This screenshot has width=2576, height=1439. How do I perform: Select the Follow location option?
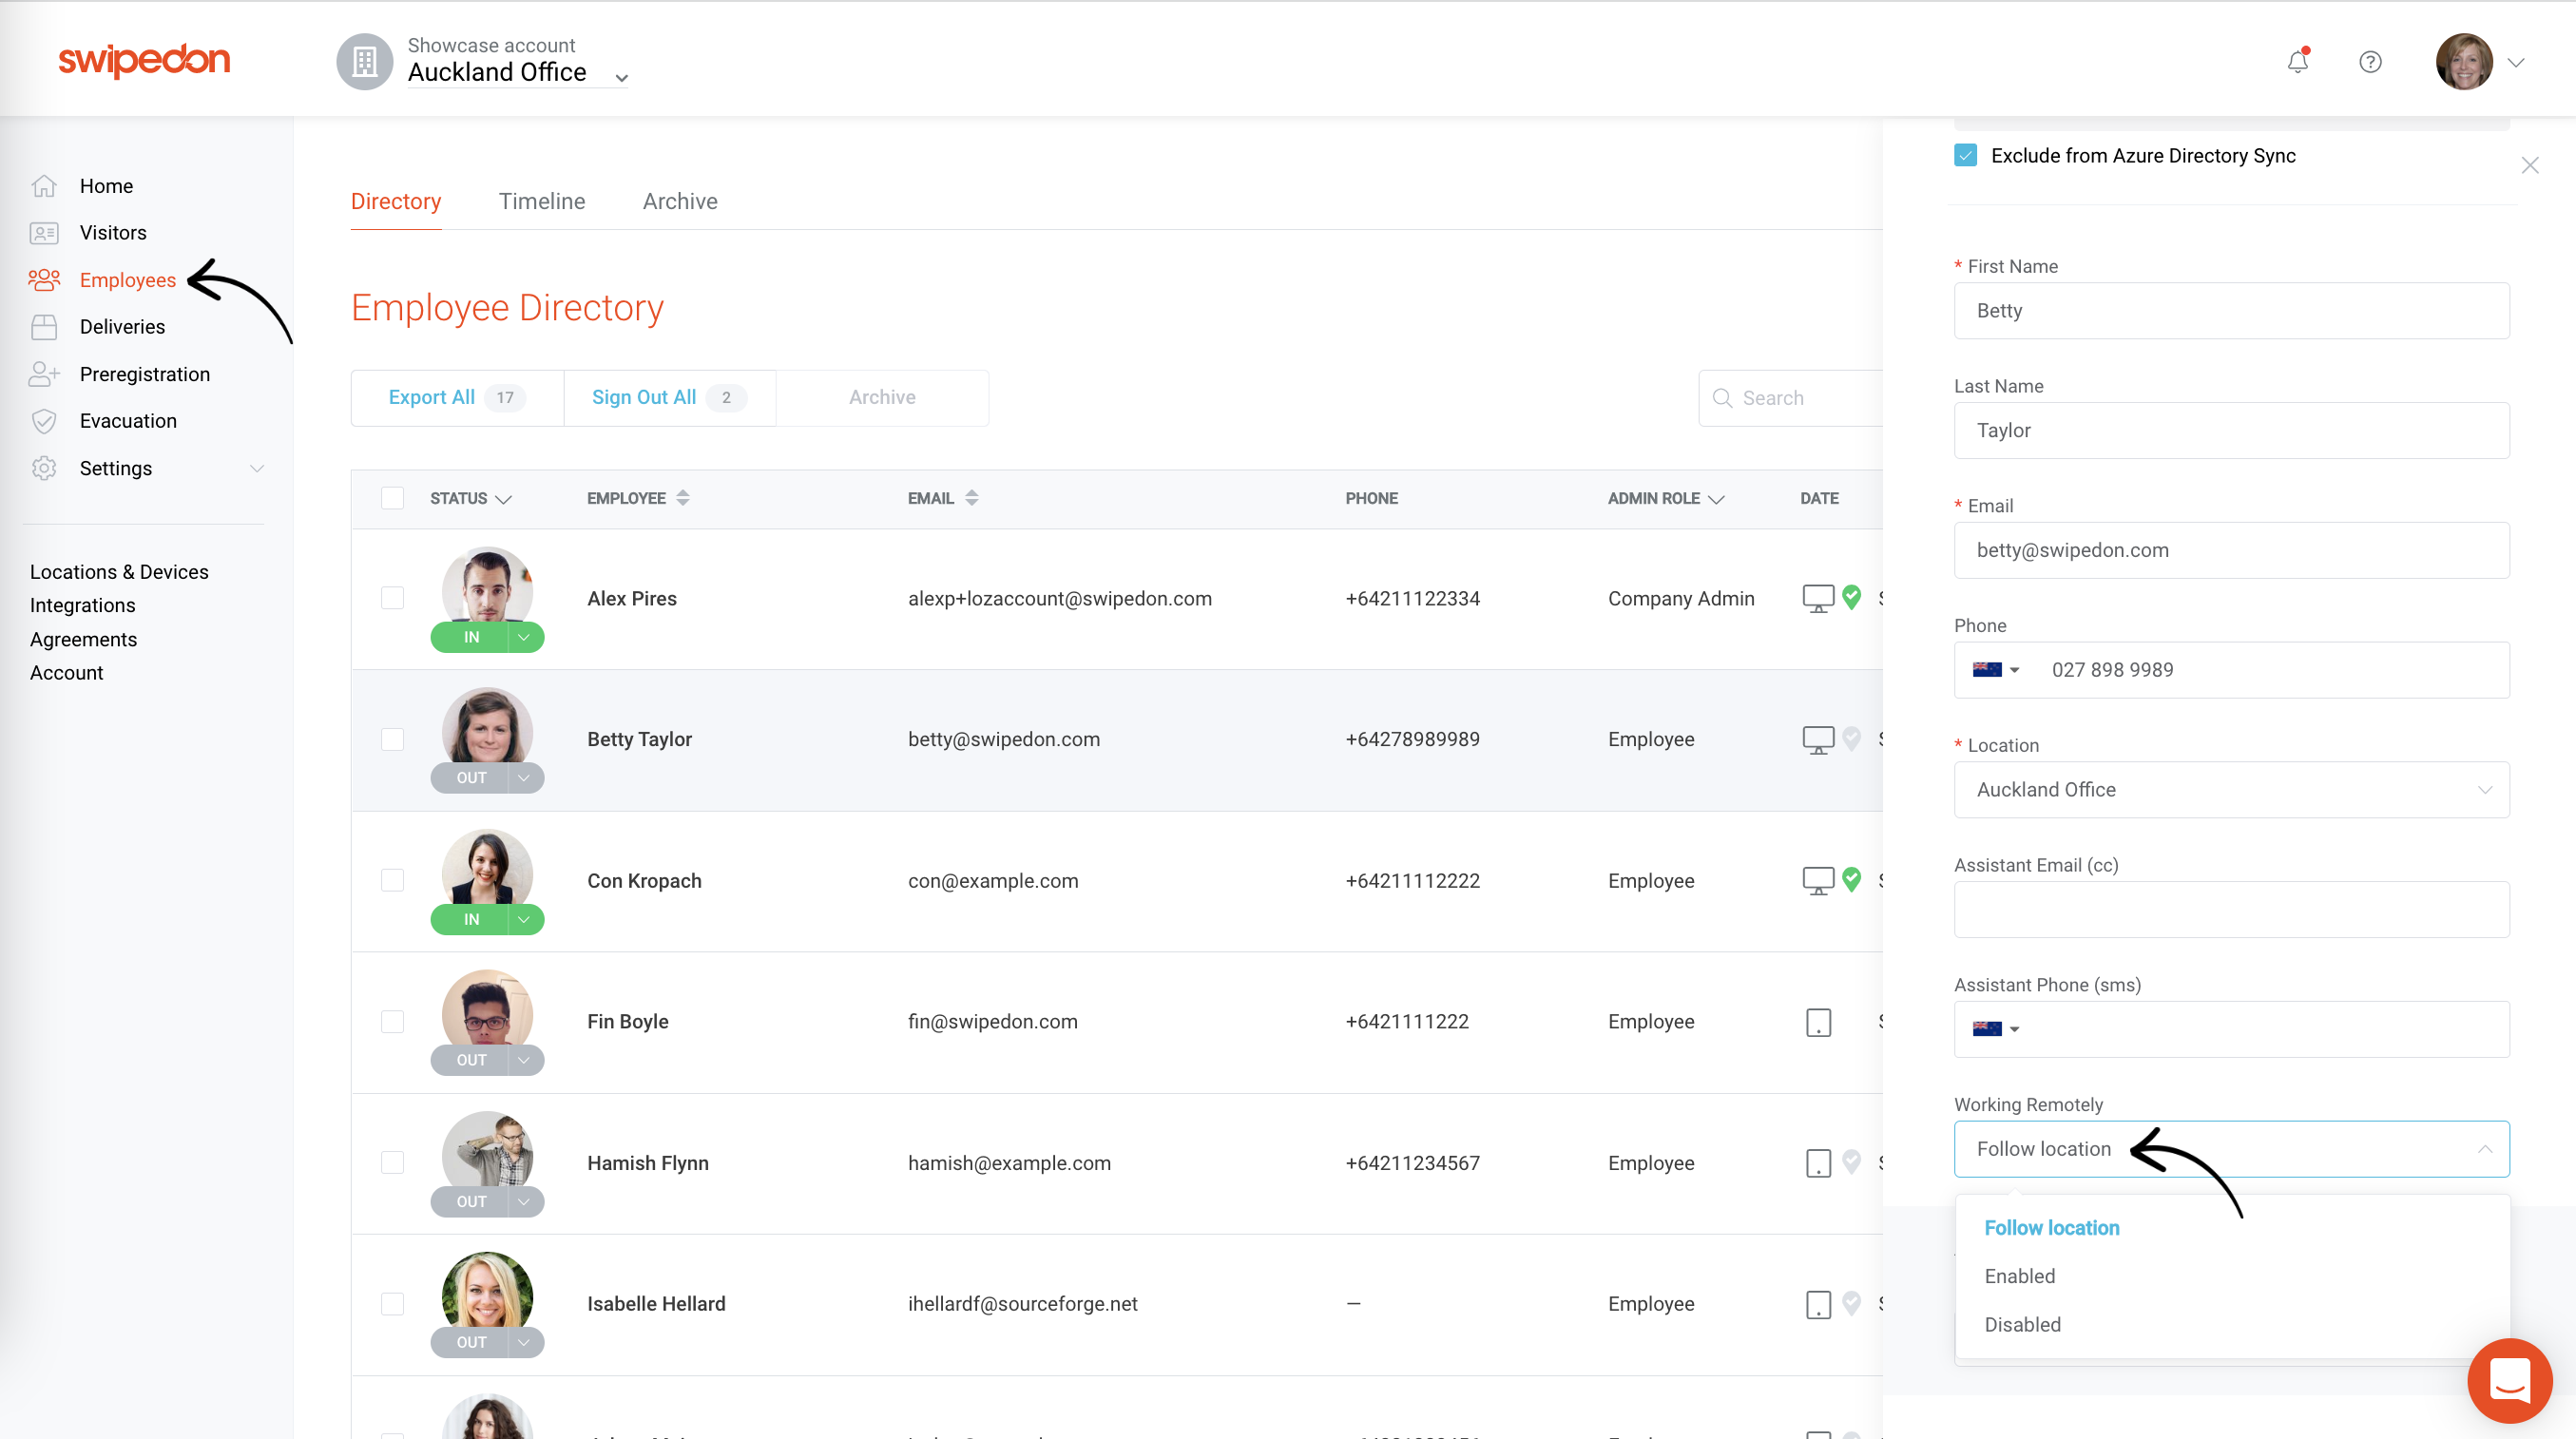coord(2051,1227)
